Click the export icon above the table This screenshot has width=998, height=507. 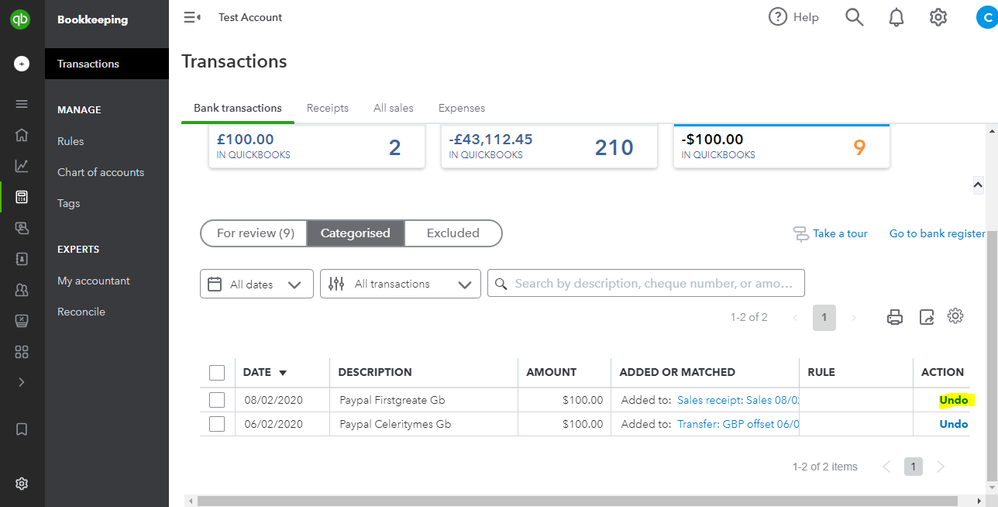coord(927,317)
